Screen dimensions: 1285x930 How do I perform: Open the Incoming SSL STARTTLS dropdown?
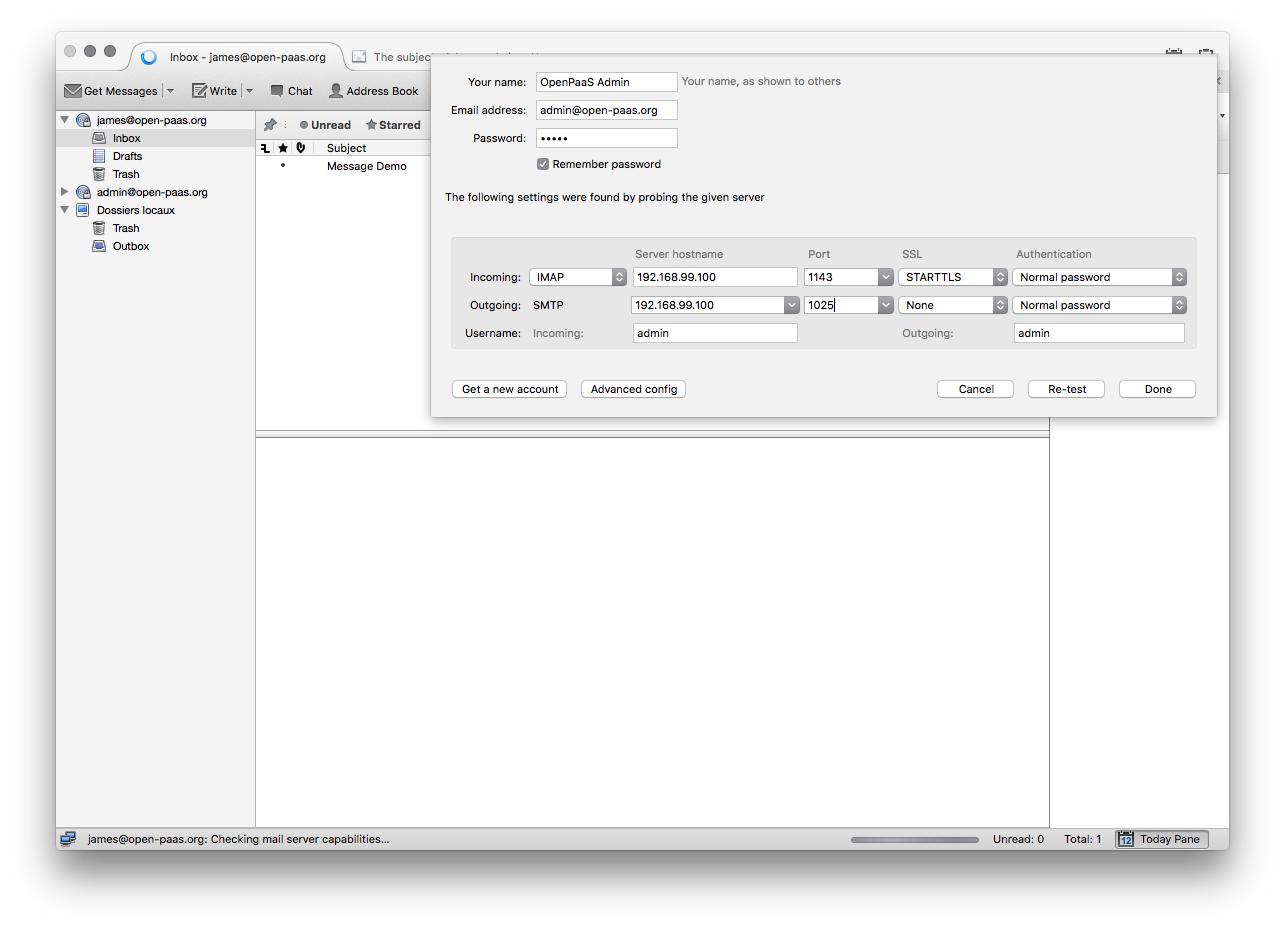[x=953, y=277]
